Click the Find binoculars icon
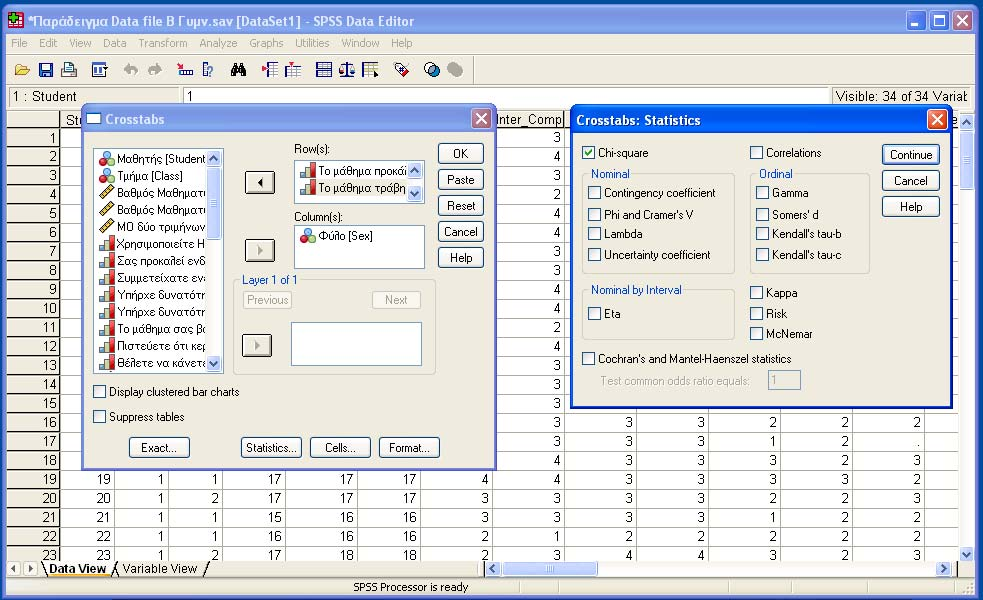Screen dimensions: 983x600 click(238, 70)
